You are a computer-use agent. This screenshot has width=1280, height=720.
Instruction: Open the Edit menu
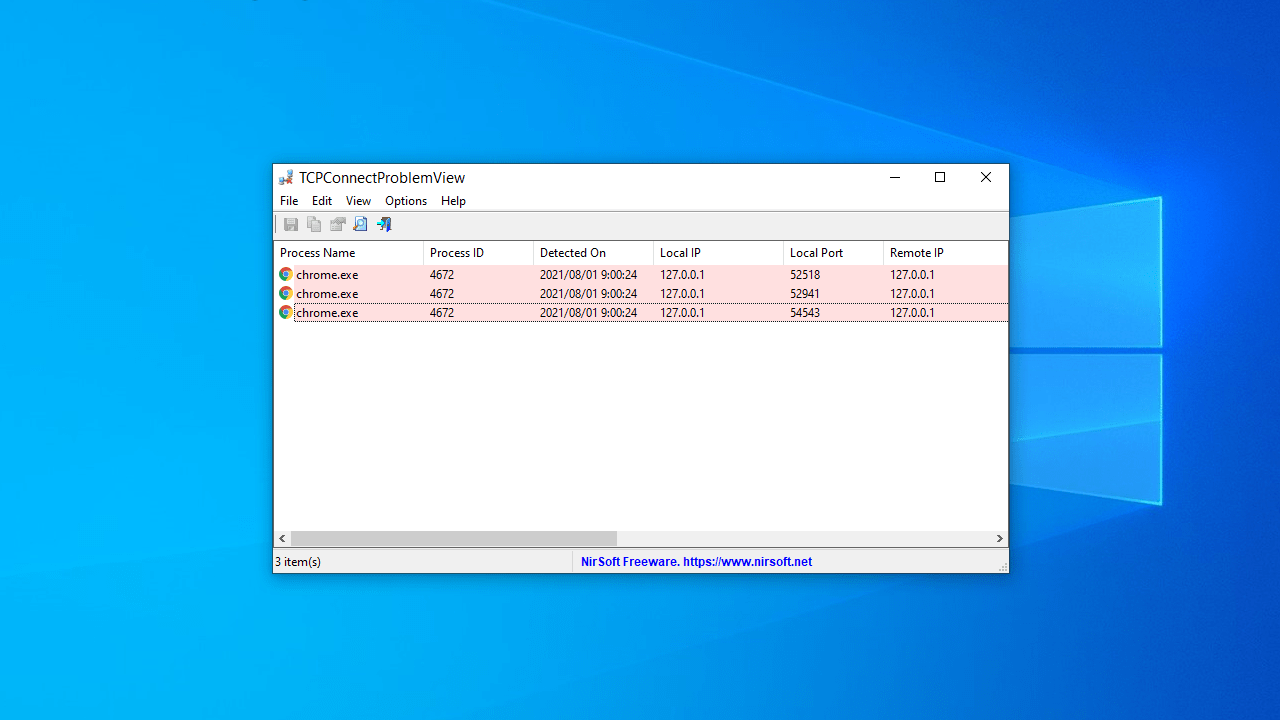coord(322,201)
